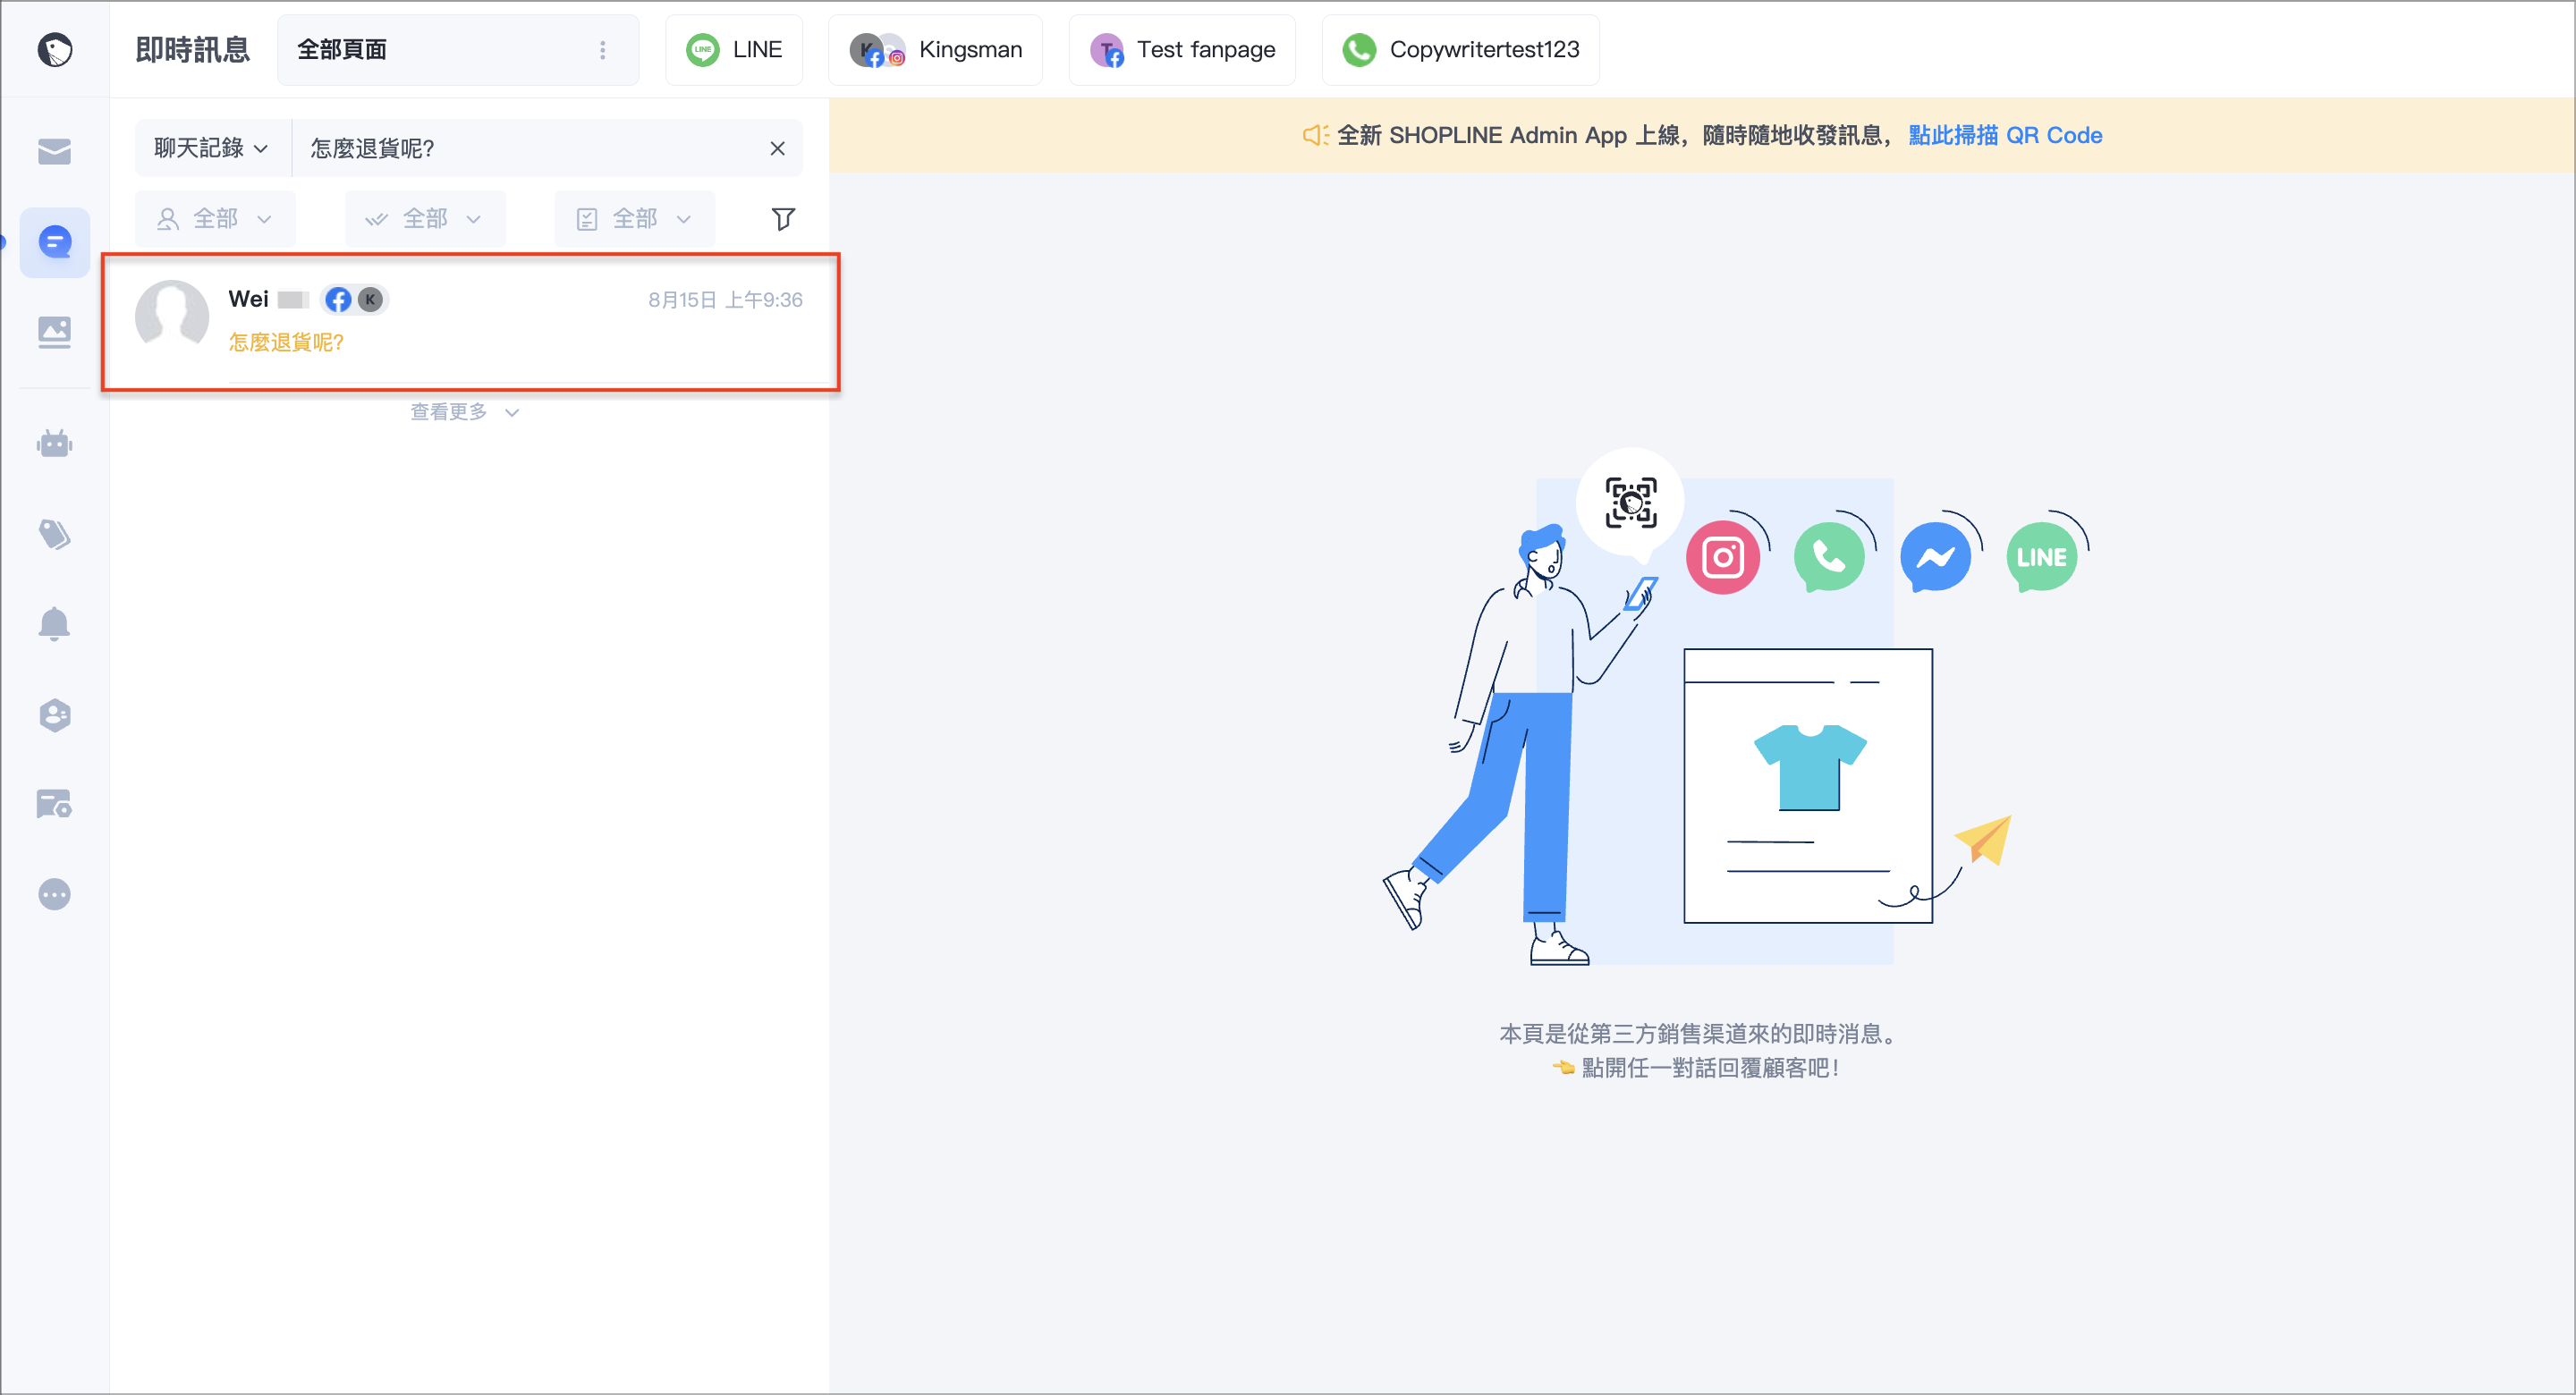Select the chat messages sidebar icon
This screenshot has width=2576, height=1395.
pyautogui.click(x=54, y=242)
